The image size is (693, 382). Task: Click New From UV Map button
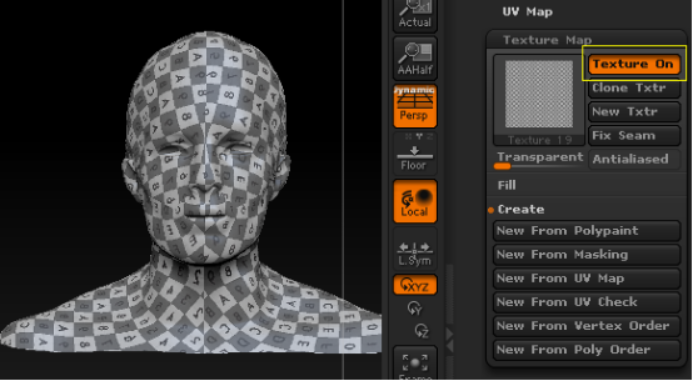(586, 279)
